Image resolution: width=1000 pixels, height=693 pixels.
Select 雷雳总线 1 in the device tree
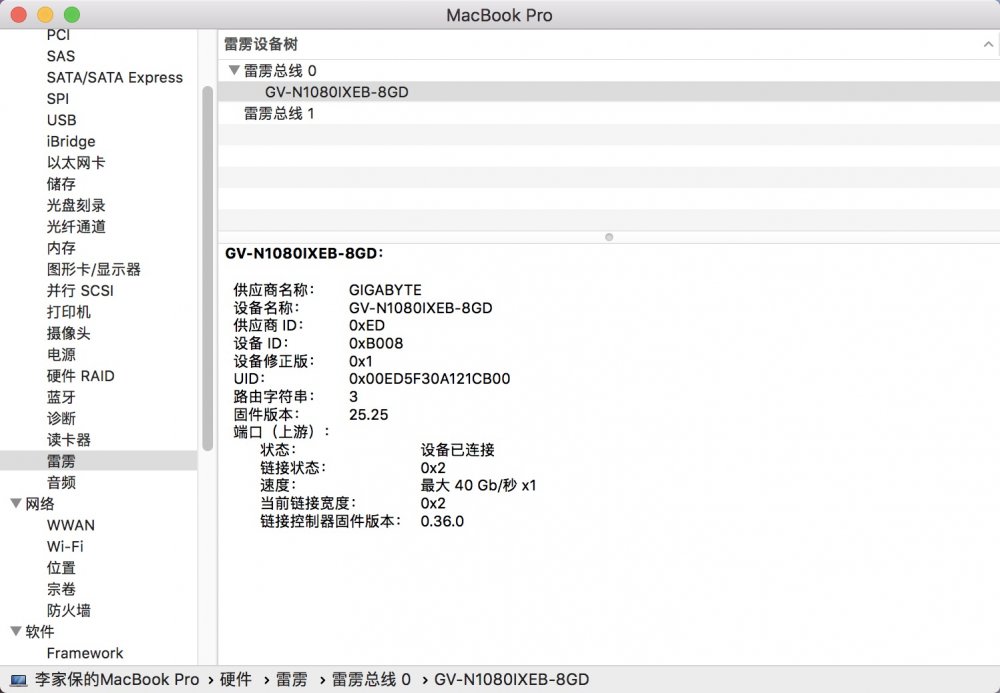pos(279,113)
